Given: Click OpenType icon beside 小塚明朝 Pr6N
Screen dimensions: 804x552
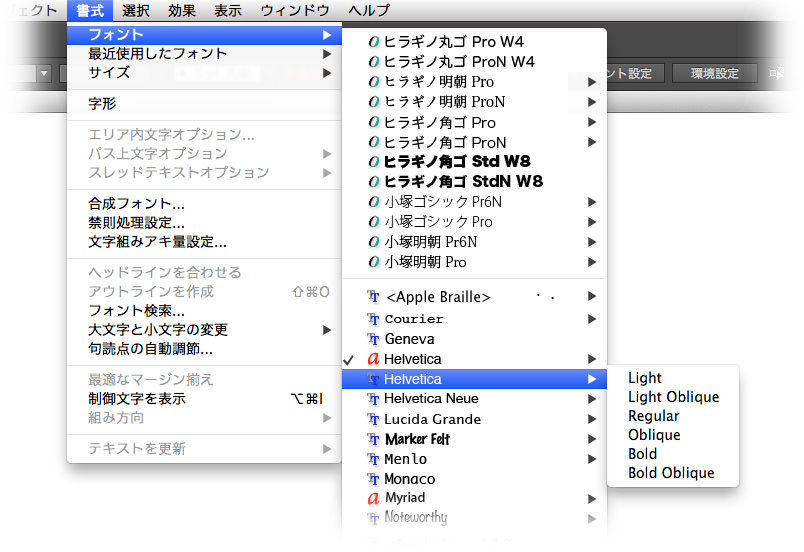Looking at the screenshot, I should [x=374, y=242].
